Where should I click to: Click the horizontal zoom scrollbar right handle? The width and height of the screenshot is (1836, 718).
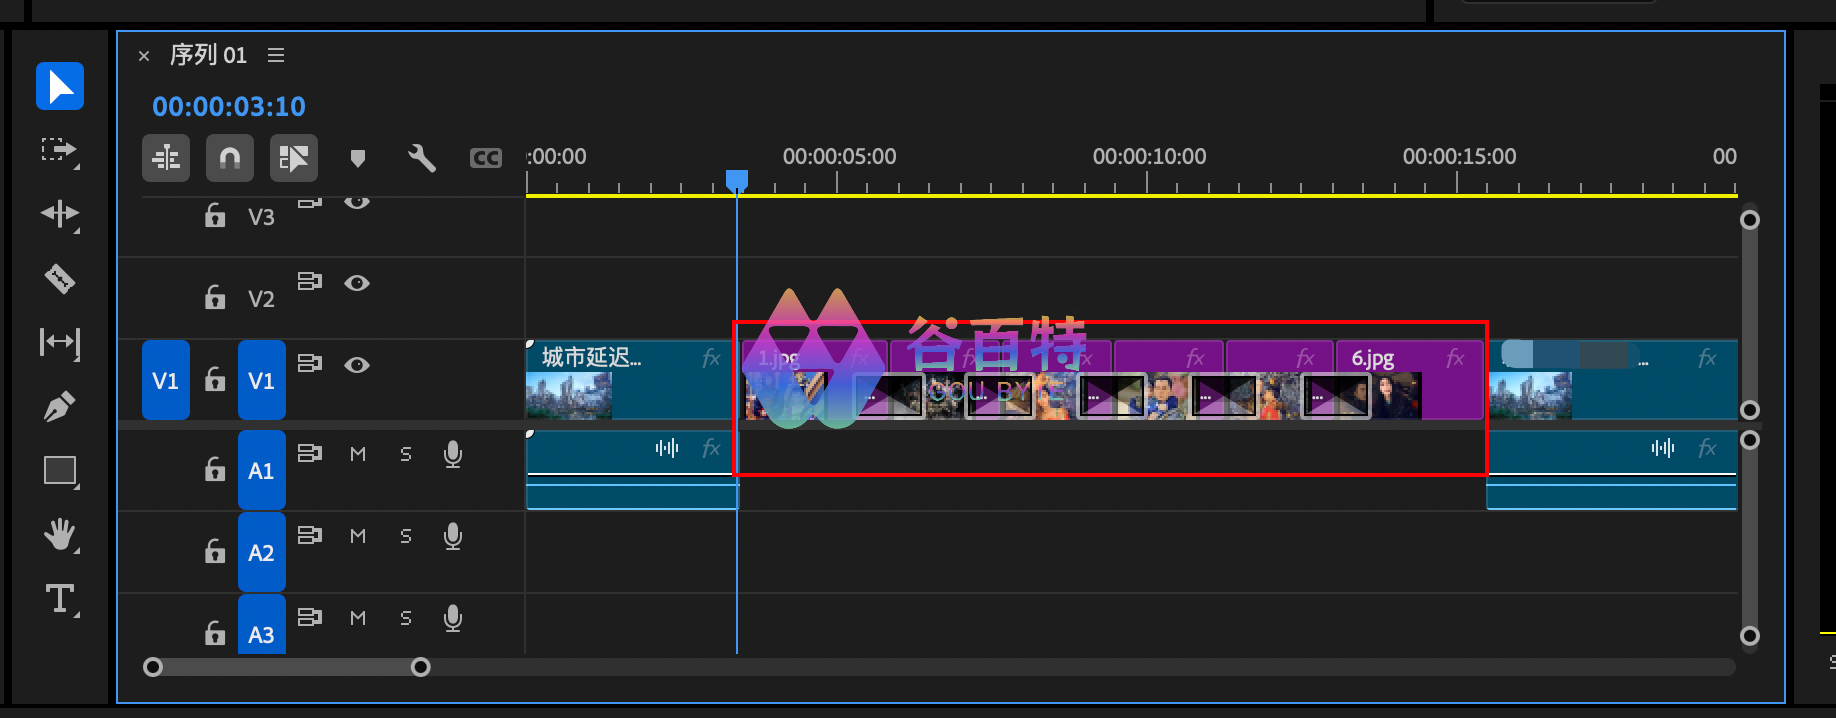(421, 667)
